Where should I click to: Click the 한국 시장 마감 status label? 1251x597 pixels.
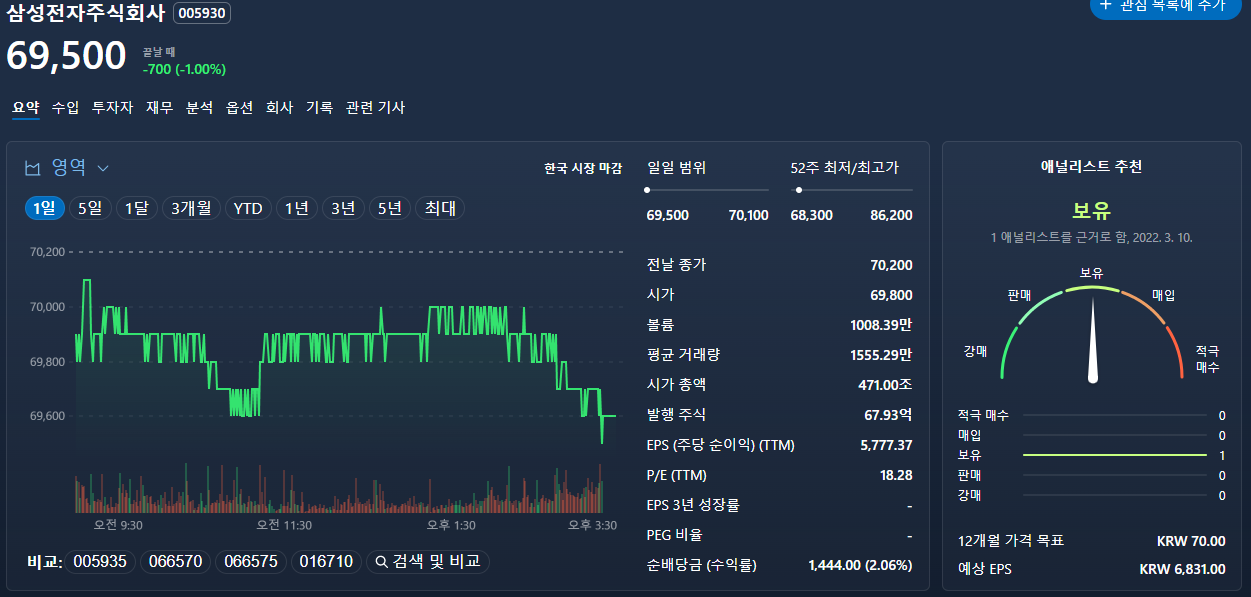583,168
